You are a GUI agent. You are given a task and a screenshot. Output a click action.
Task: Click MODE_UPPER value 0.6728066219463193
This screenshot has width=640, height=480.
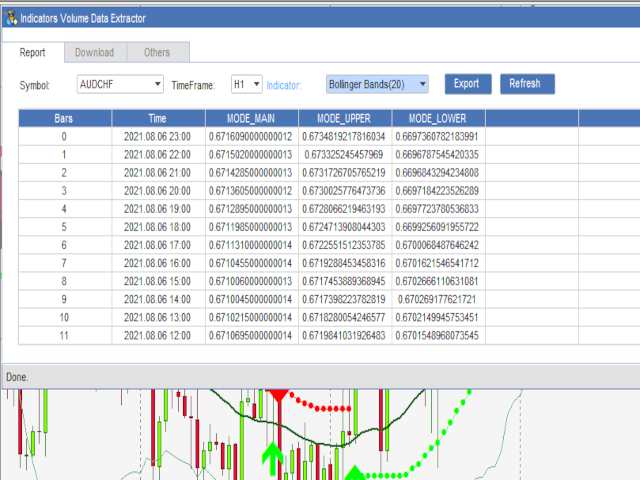click(x=344, y=209)
